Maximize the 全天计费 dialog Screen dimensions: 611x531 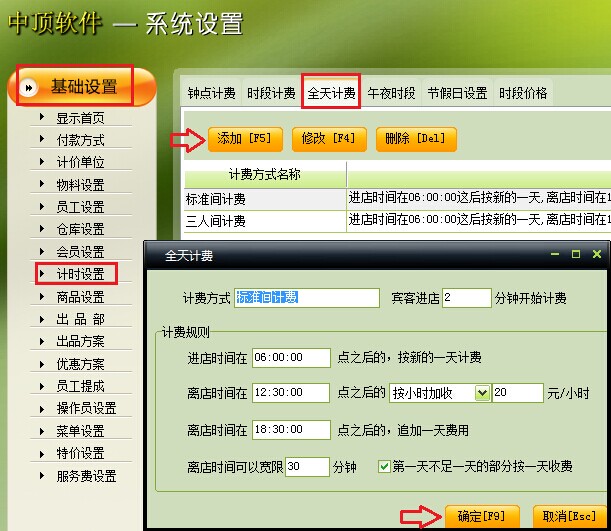576,254
